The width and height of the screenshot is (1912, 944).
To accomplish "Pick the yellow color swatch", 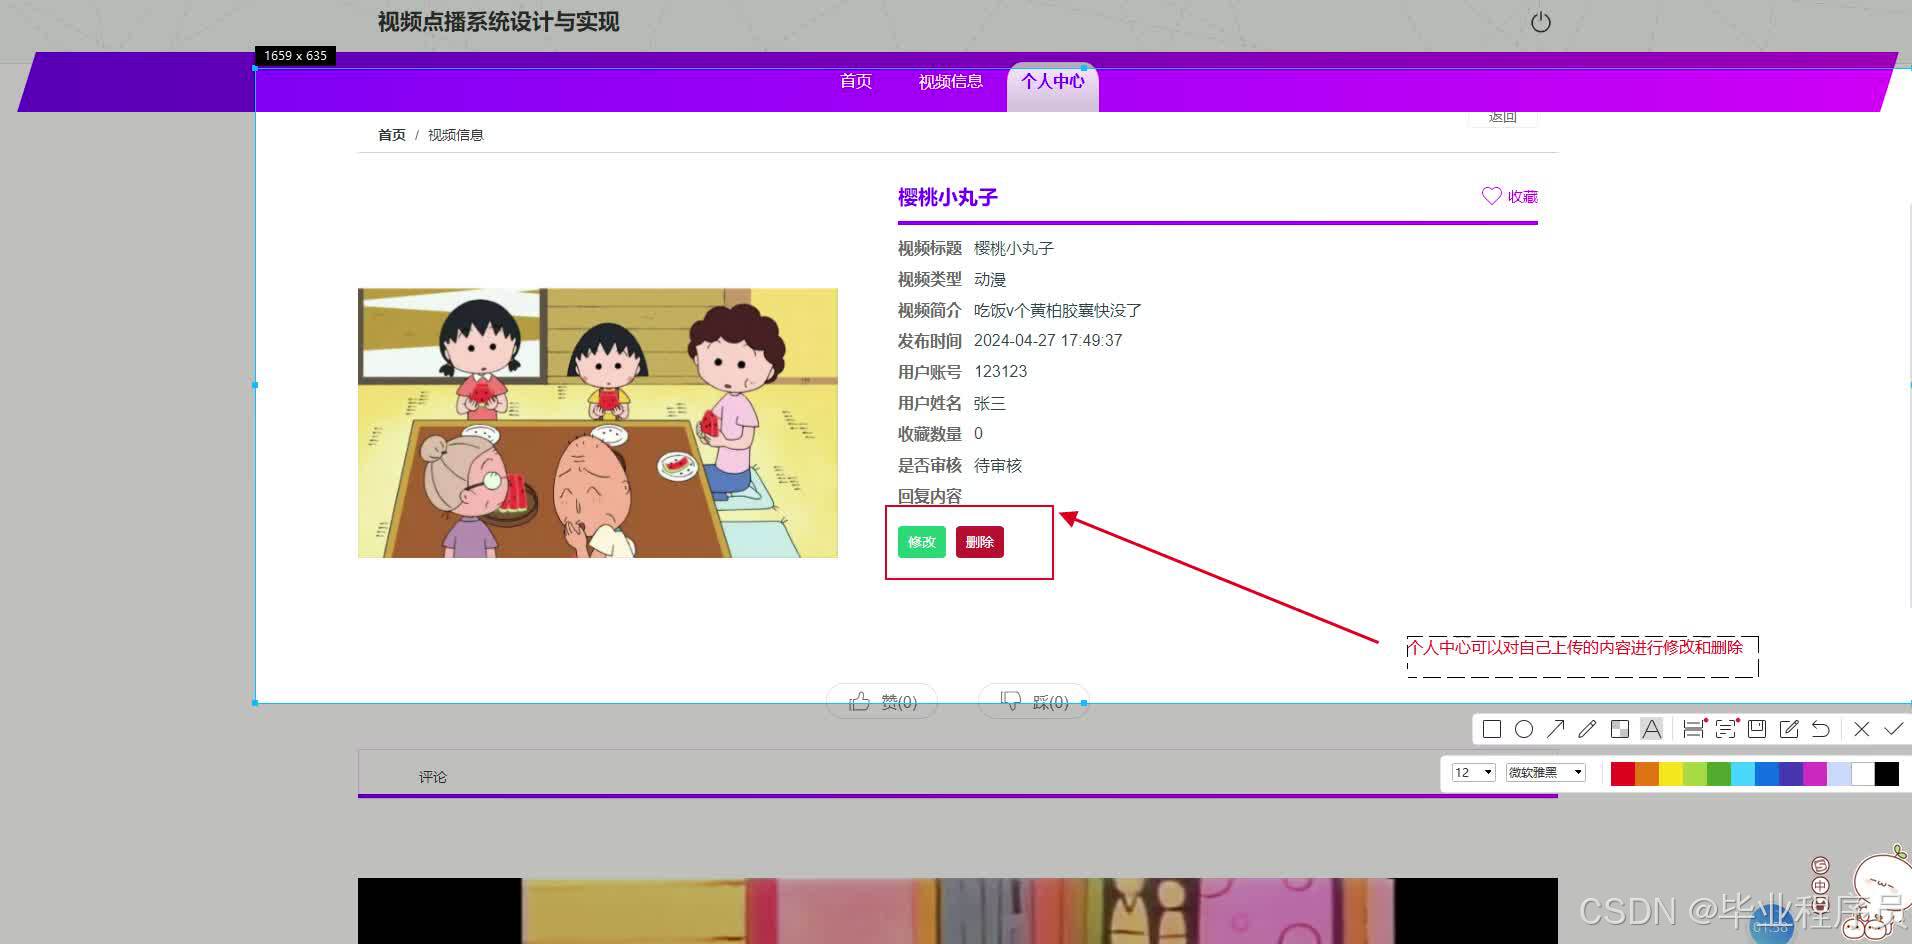I will point(1671,773).
